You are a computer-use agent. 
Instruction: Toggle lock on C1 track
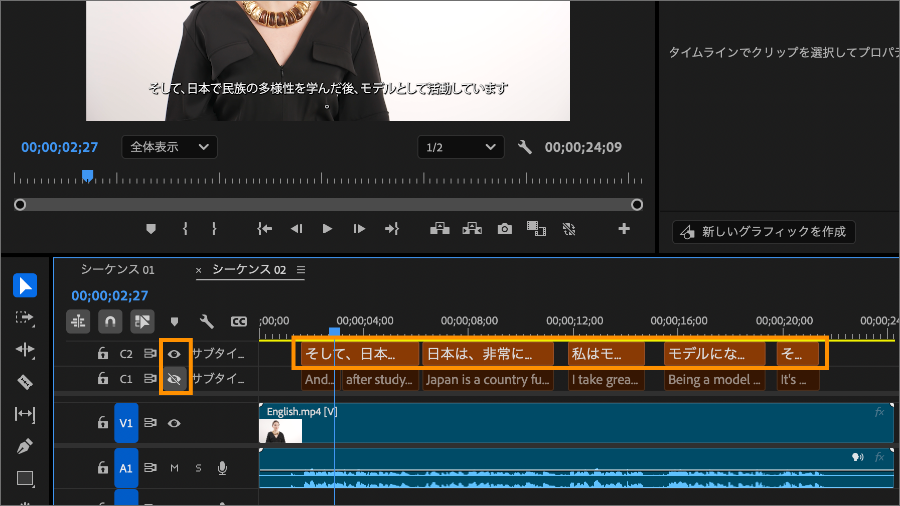103,378
